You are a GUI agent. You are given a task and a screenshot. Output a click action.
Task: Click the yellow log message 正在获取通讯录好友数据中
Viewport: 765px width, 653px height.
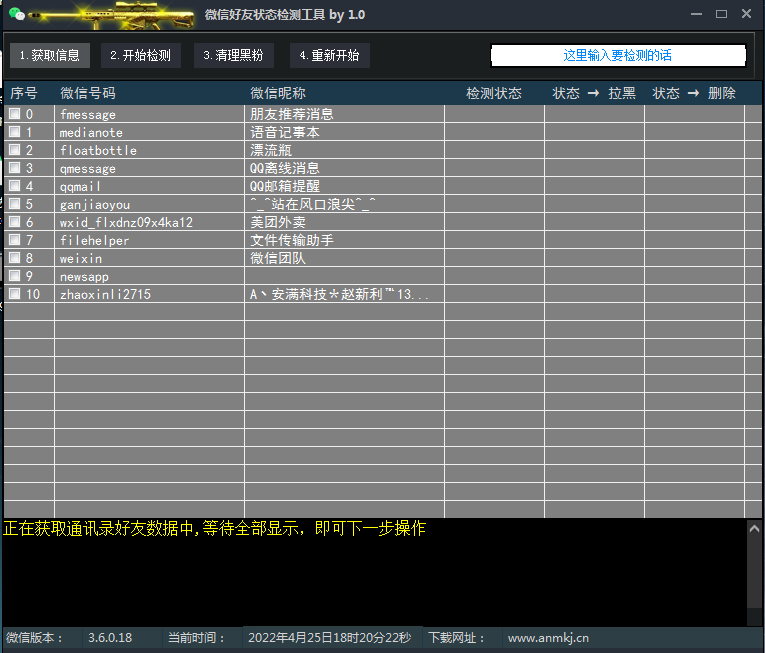point(214,529)
